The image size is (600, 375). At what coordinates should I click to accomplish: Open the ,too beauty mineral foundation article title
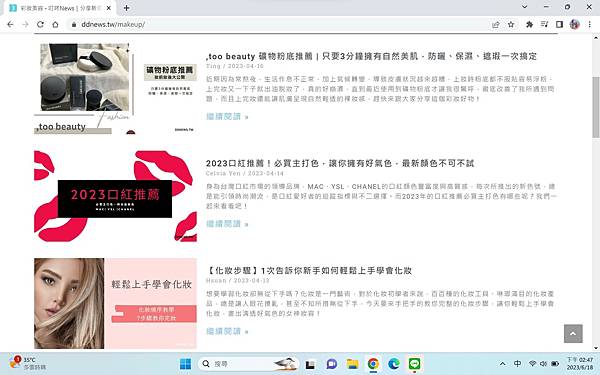[371, 56]
